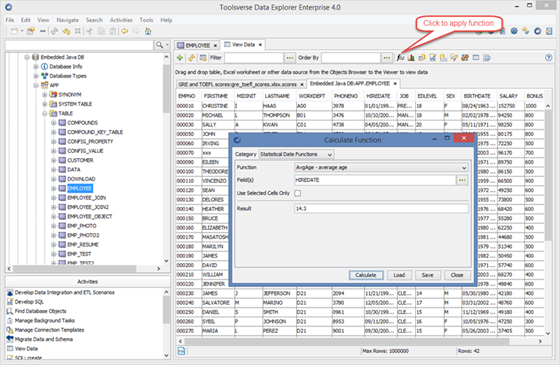The image size is (560, 365).
Task: Open Migrate Data and Schema activity
Action: click(x=44, y=339)
